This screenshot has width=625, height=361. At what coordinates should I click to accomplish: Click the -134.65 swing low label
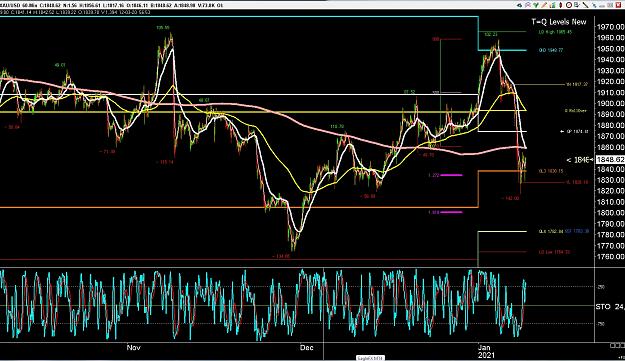281,256
